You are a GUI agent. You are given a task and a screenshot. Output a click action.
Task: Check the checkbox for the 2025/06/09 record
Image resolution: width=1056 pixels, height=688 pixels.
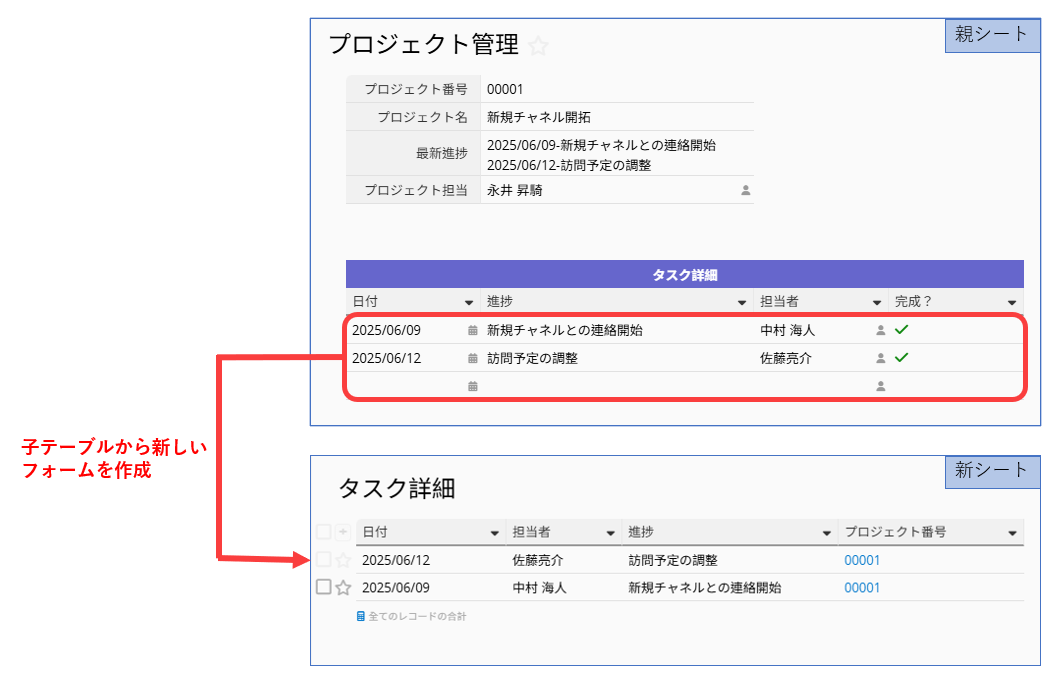tap(323, 587)
